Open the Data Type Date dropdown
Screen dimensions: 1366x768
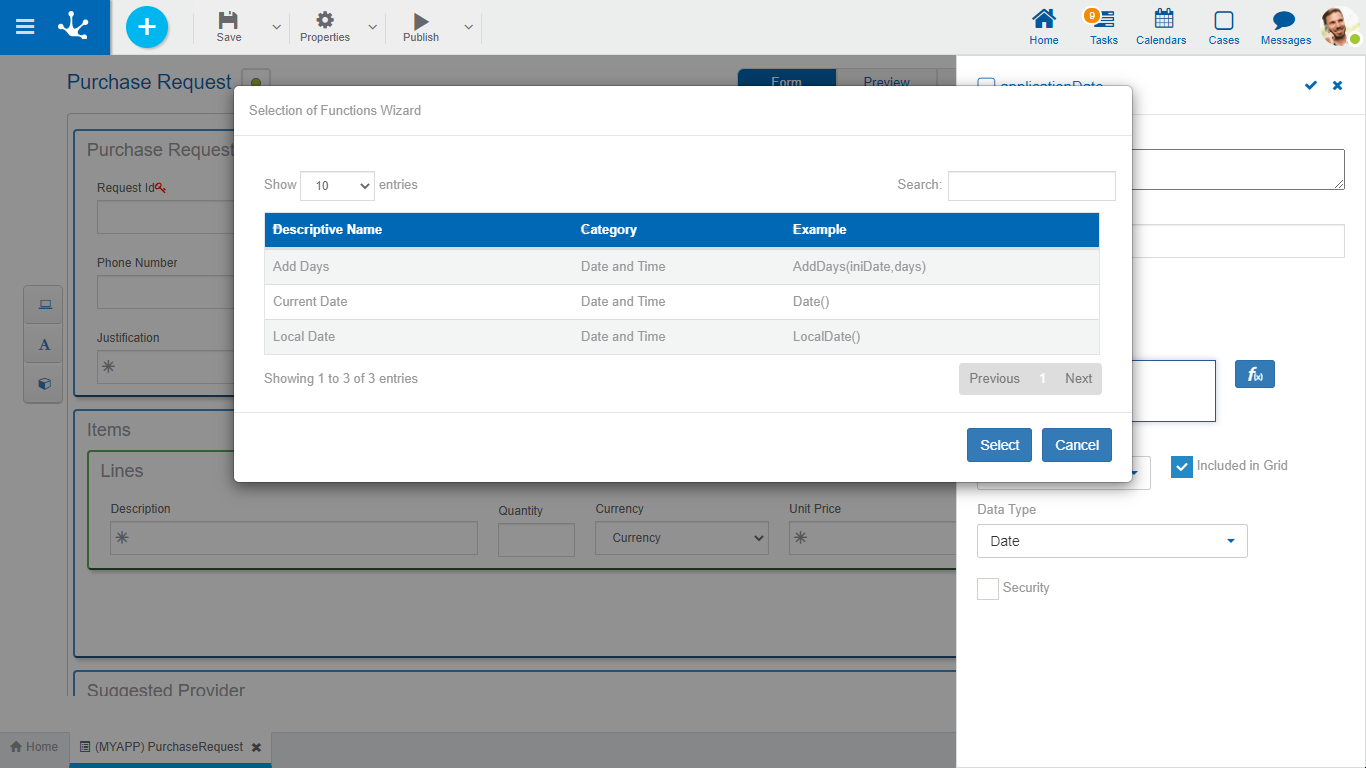tap(1111, 541)
